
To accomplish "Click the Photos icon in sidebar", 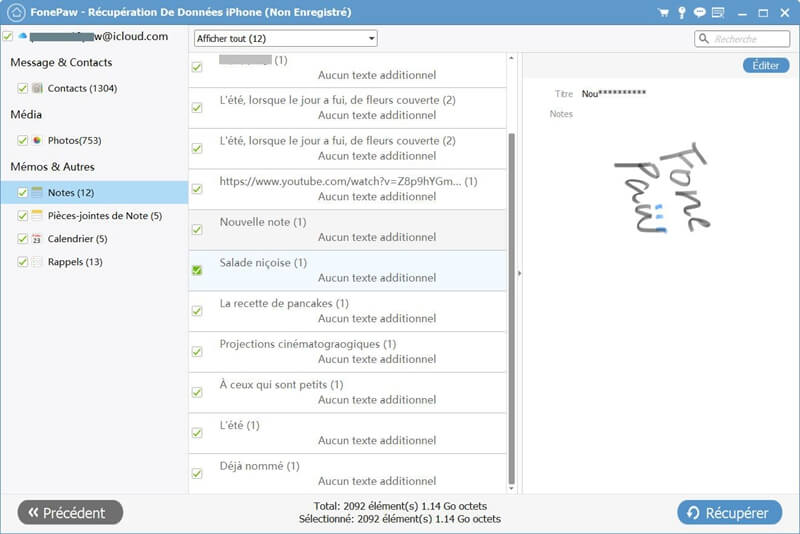I will pyautogui.click(x=37, y=140).
